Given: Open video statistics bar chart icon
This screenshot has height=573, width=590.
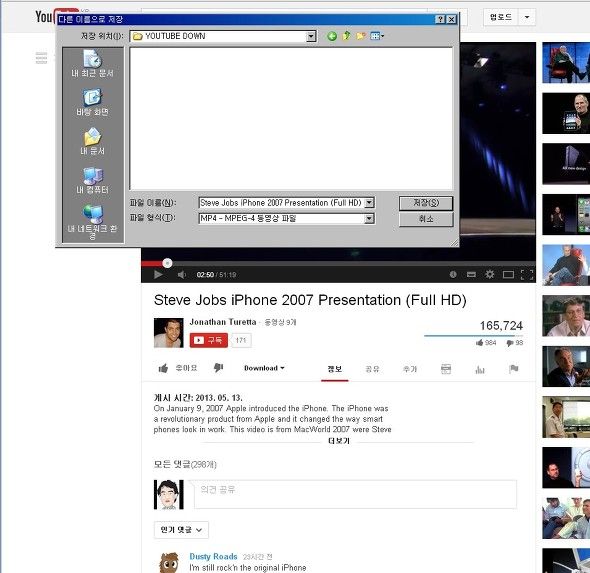Looking at the screenshot, I should point(480,369).
